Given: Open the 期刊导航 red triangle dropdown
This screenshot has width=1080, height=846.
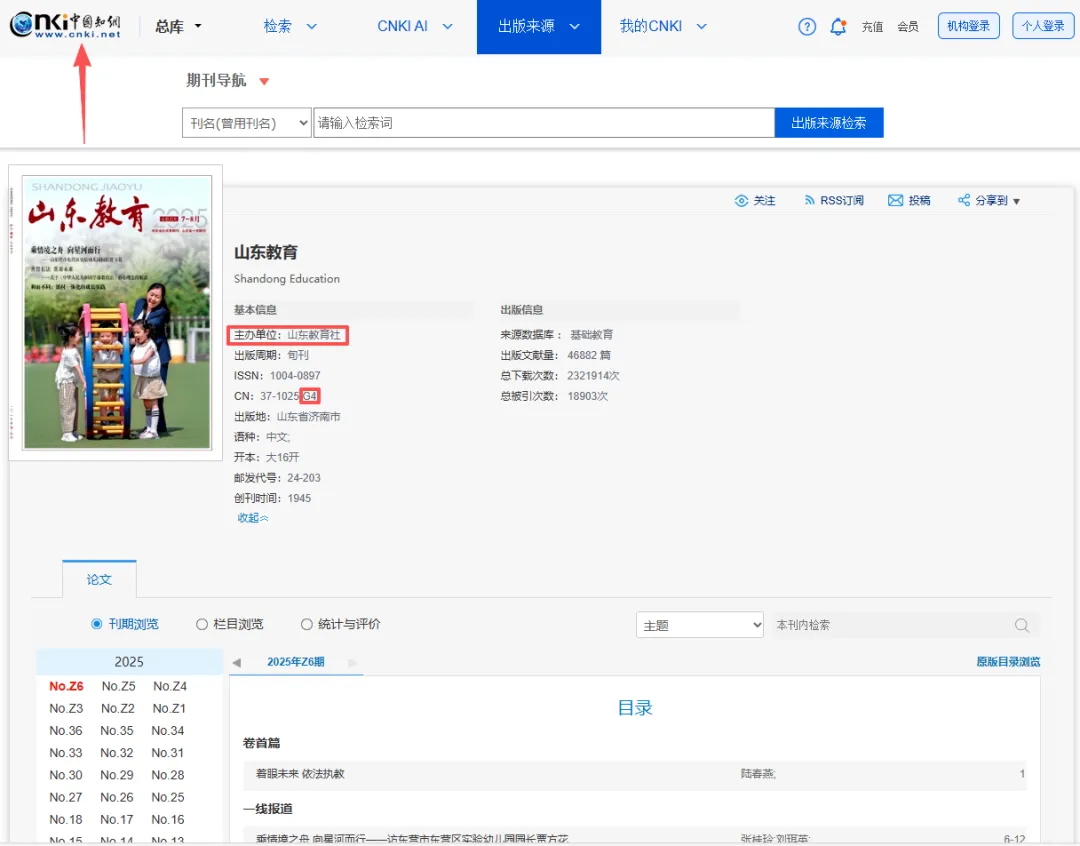Looking at the screenshot, I should pos(264,81).
